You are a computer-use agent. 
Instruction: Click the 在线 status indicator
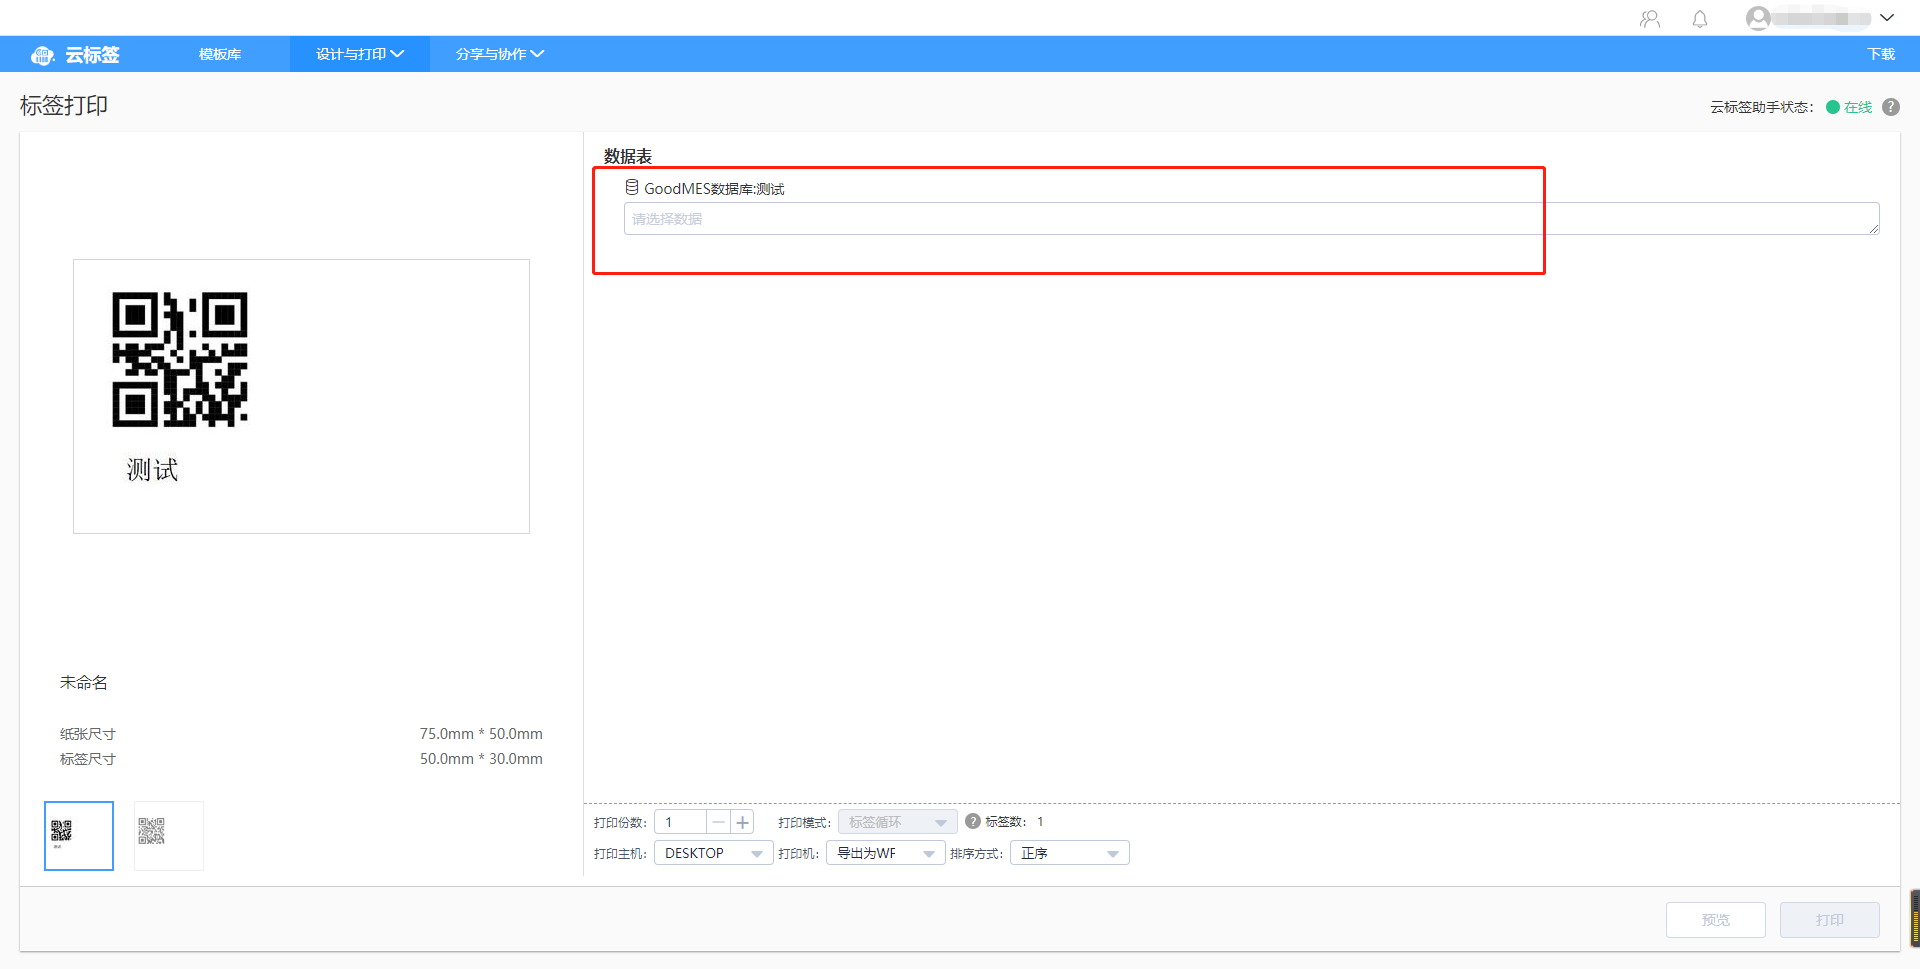point(1849,107)
